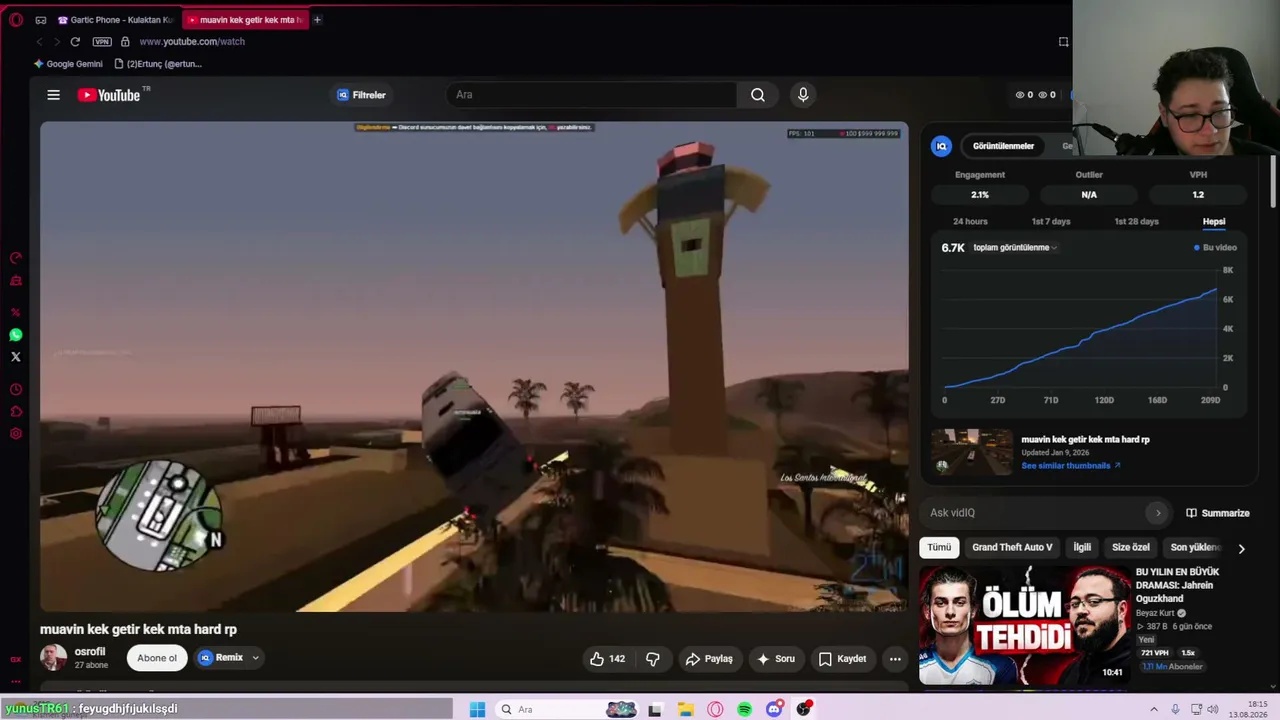Submit search with the magnifier button

click(758, 95)
